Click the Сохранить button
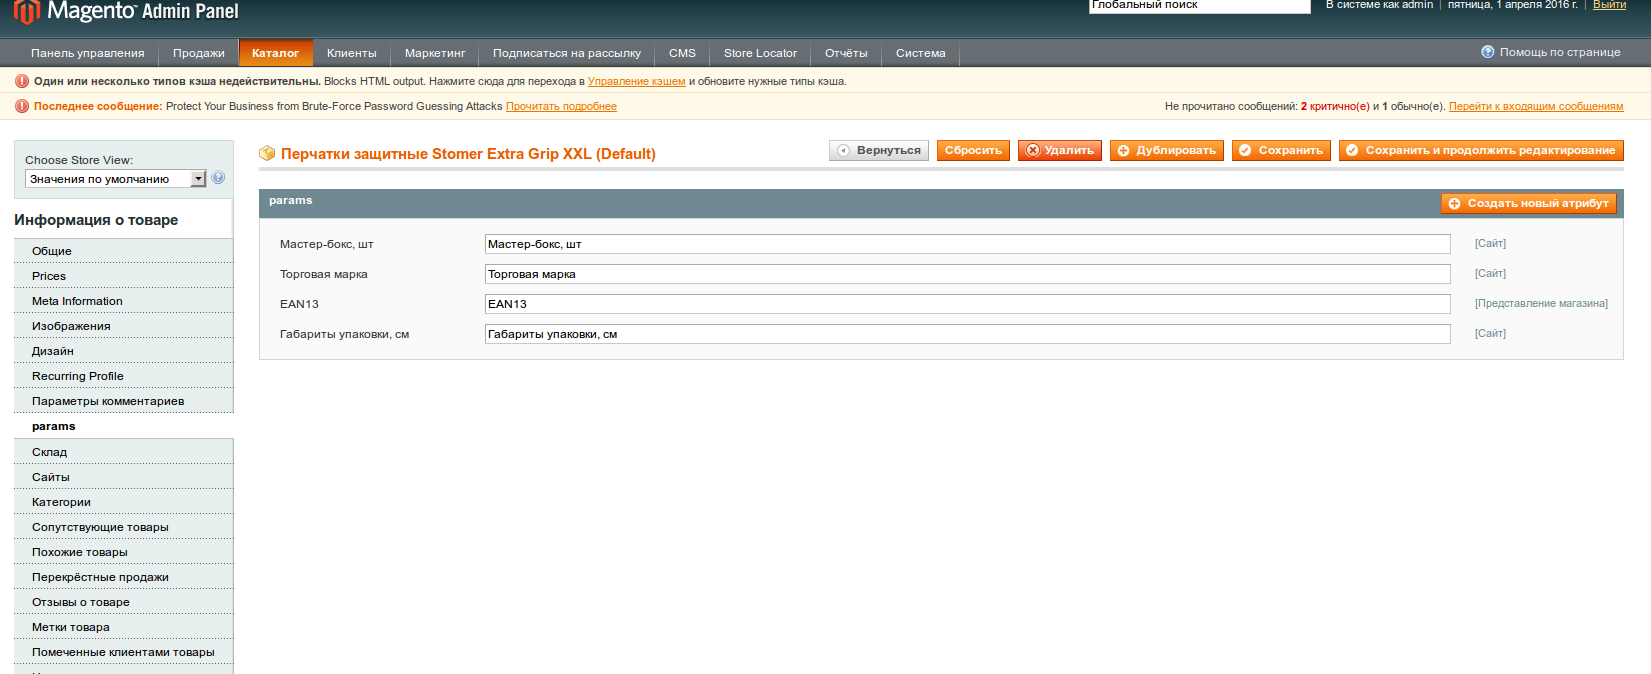The width and height of the screenshot is (1651, 674). click(x=1281, y=150)
